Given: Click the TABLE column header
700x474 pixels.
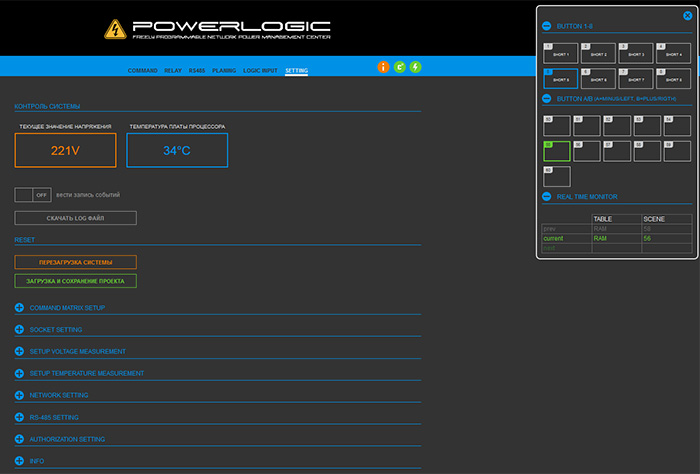Looking at the screenshot, I should (x=617, y=219).
